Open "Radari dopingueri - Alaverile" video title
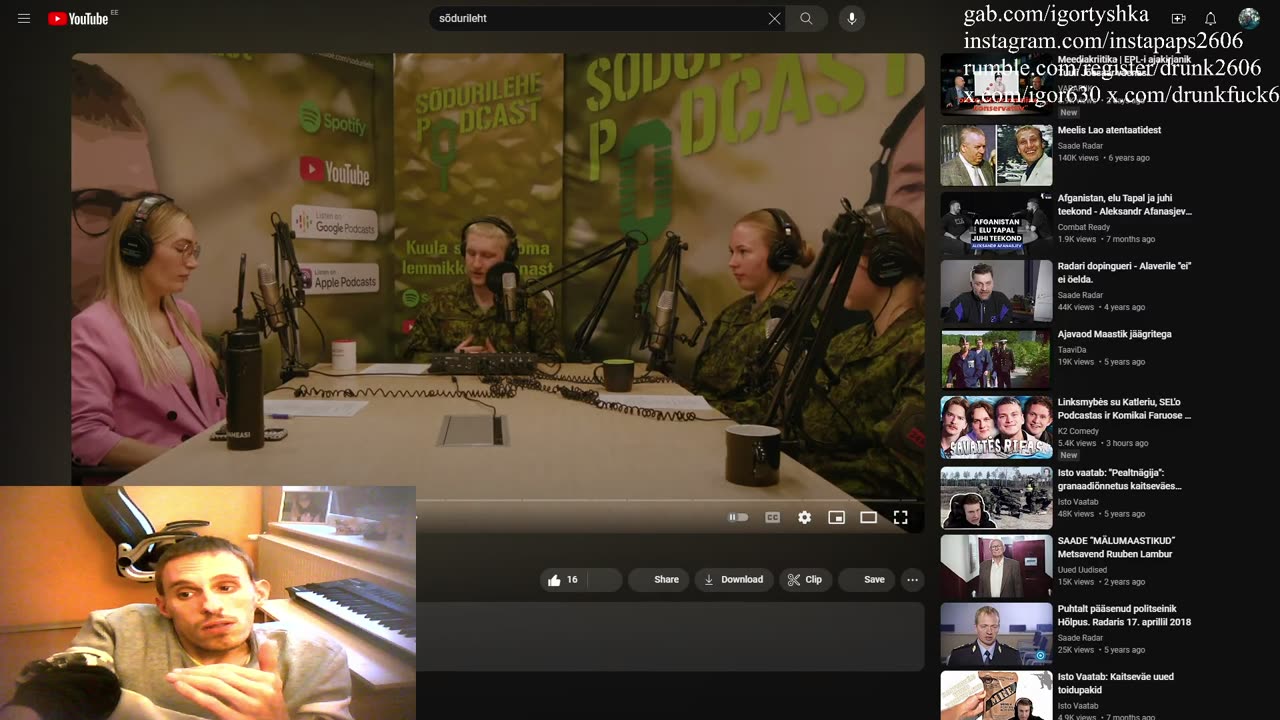Image resolution: width=1280 pixels, height=720 pixels. pos(1124,273)
